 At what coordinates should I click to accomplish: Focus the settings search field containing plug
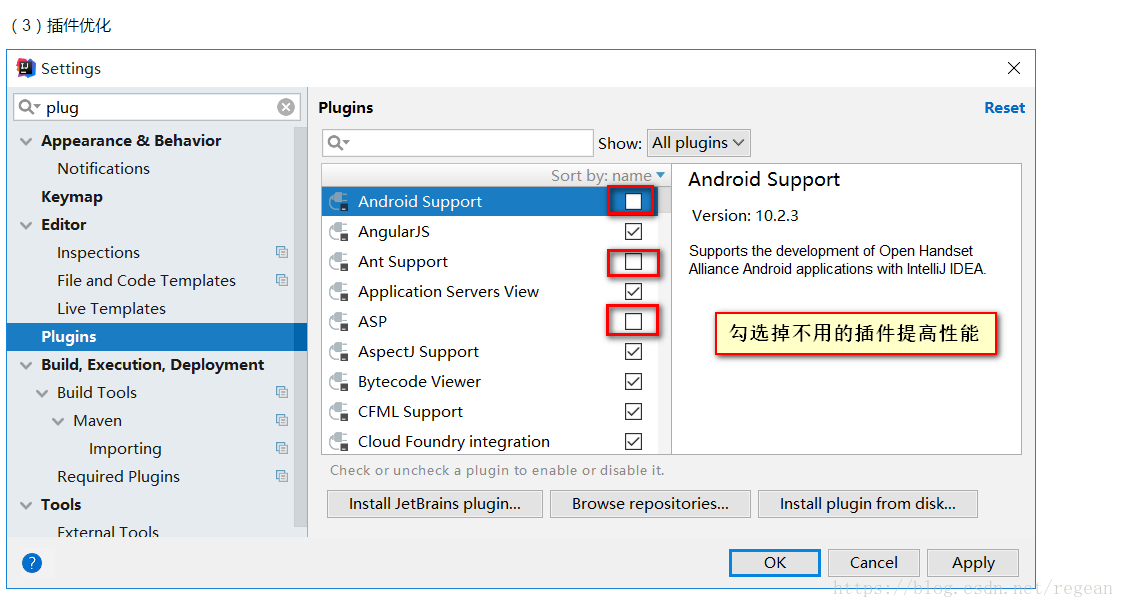[157, 108]
